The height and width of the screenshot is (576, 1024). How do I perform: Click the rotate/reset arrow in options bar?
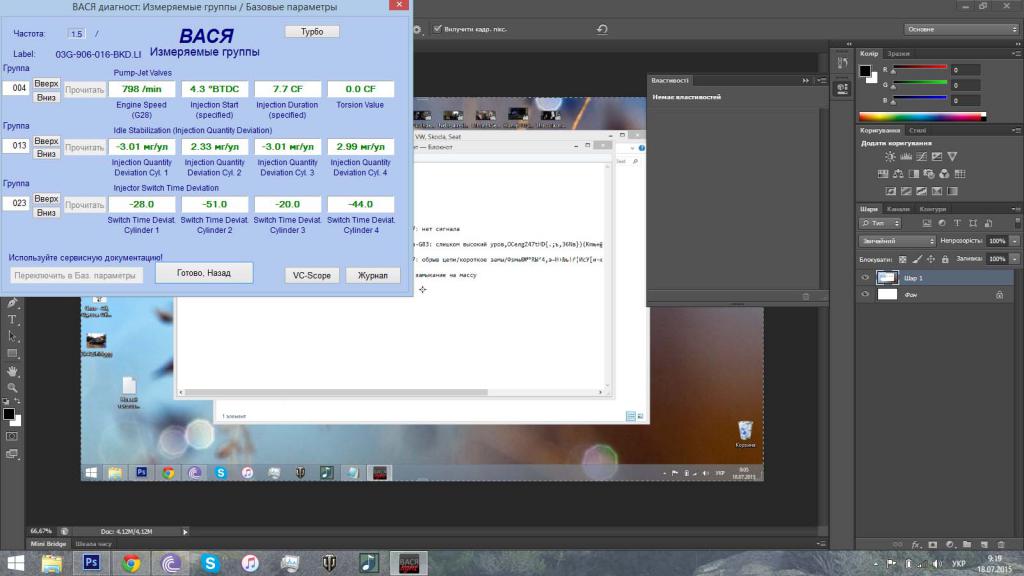pyautogui.click(x=602, y=29)
